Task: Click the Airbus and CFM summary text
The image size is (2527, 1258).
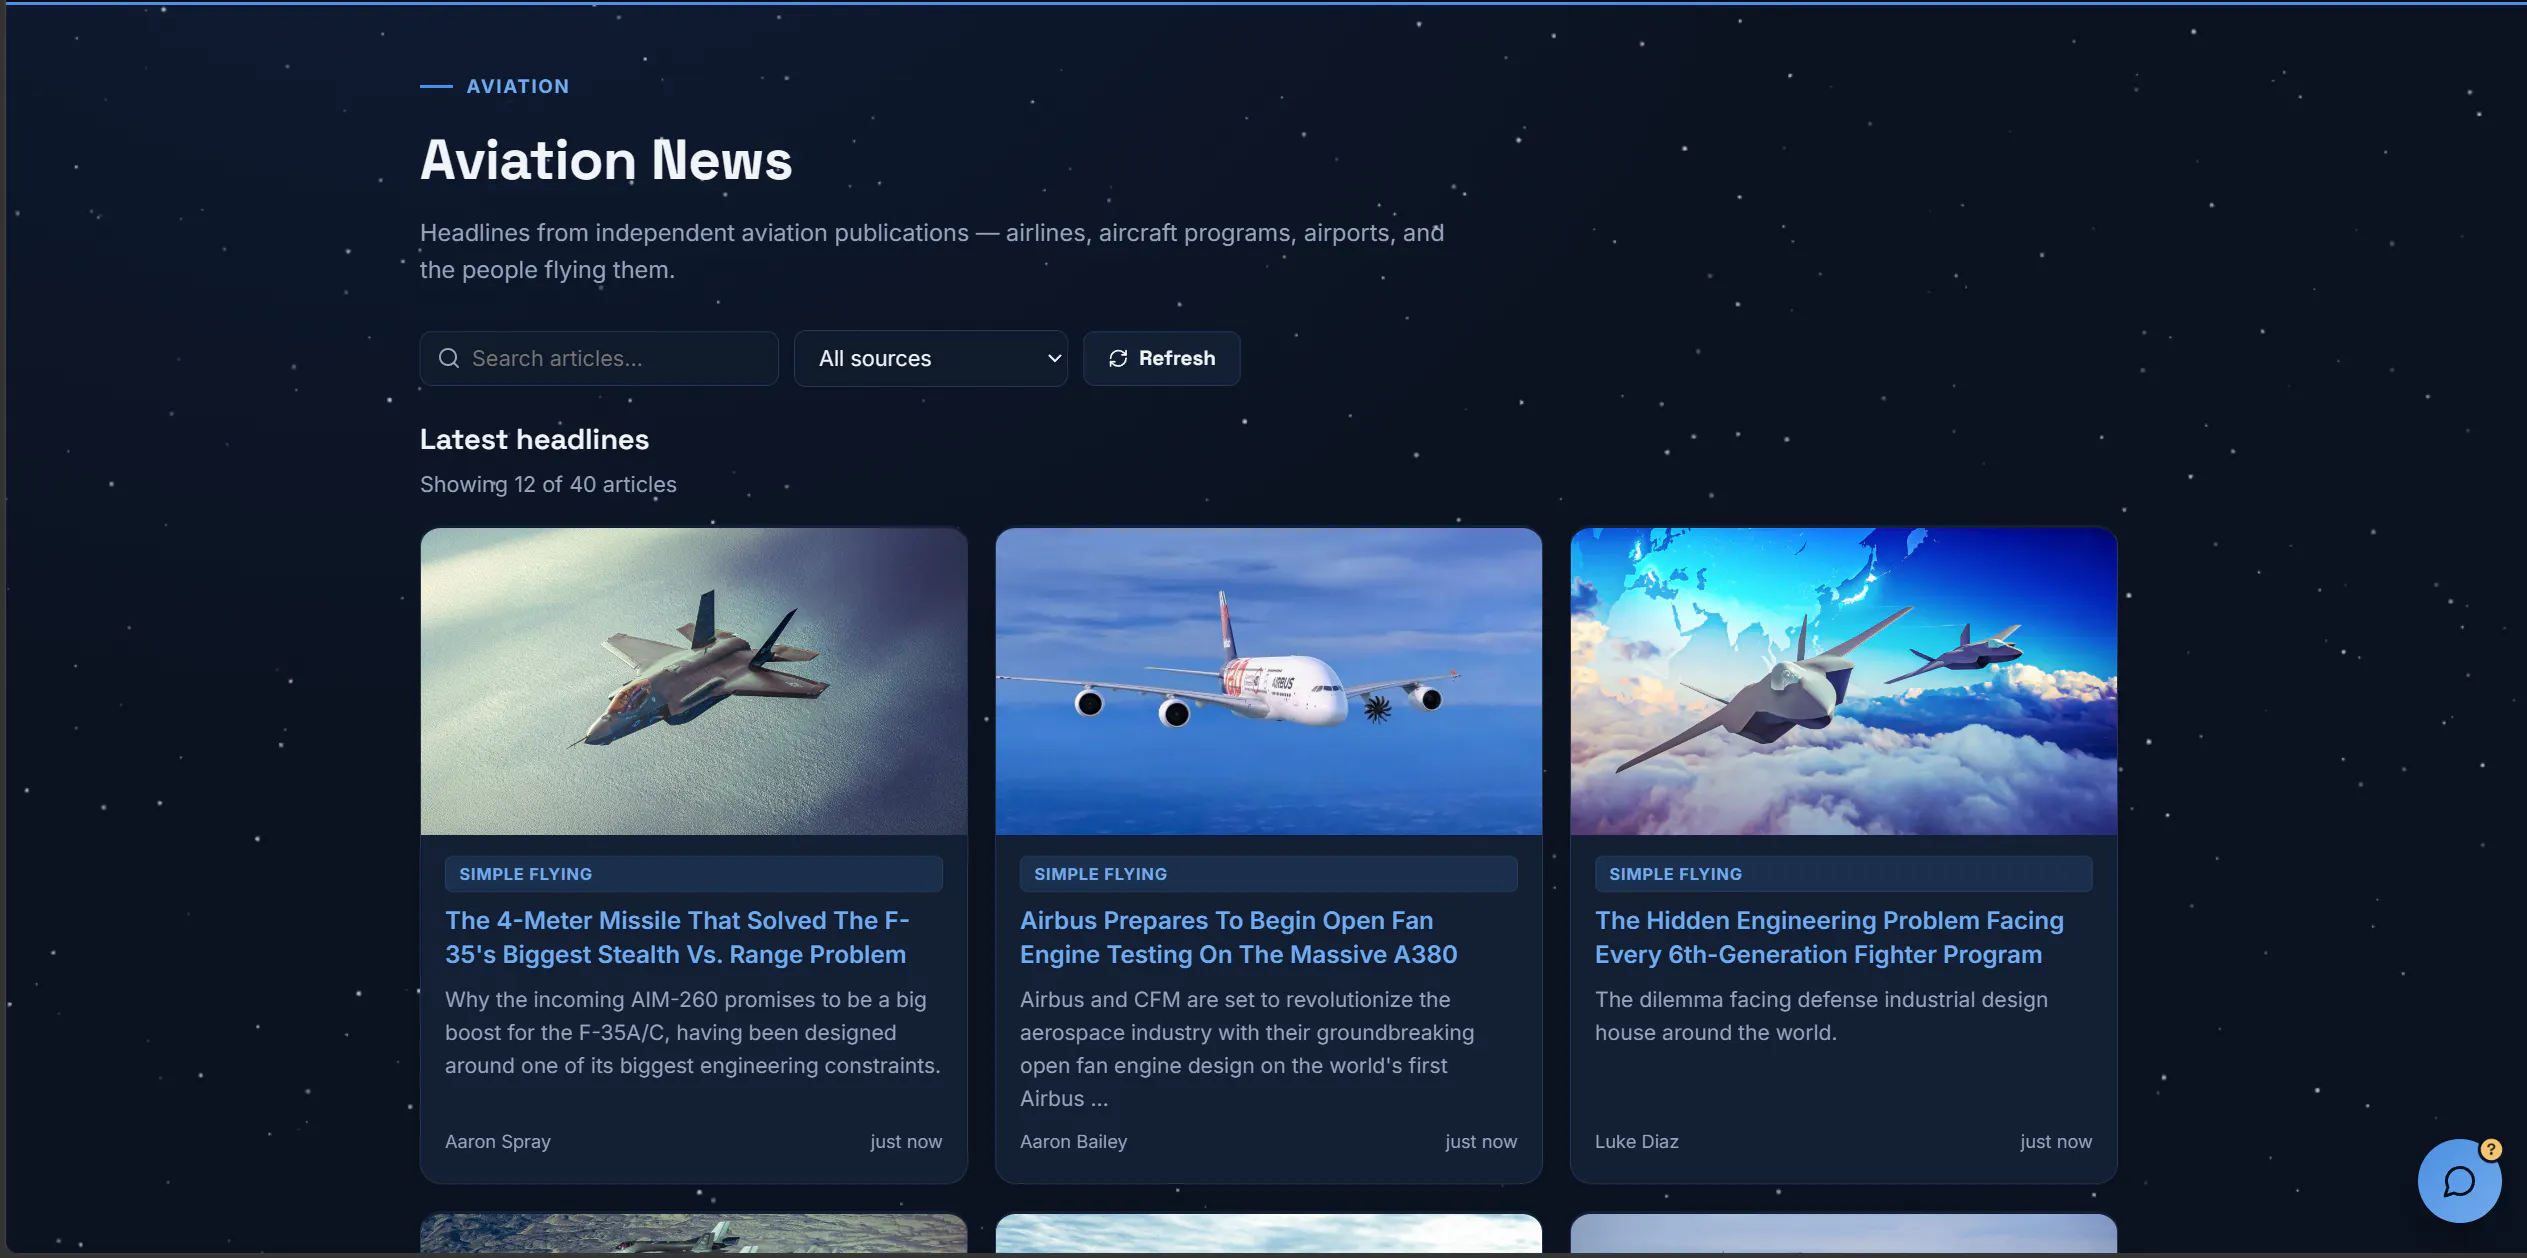Action: point(1247,1049)
